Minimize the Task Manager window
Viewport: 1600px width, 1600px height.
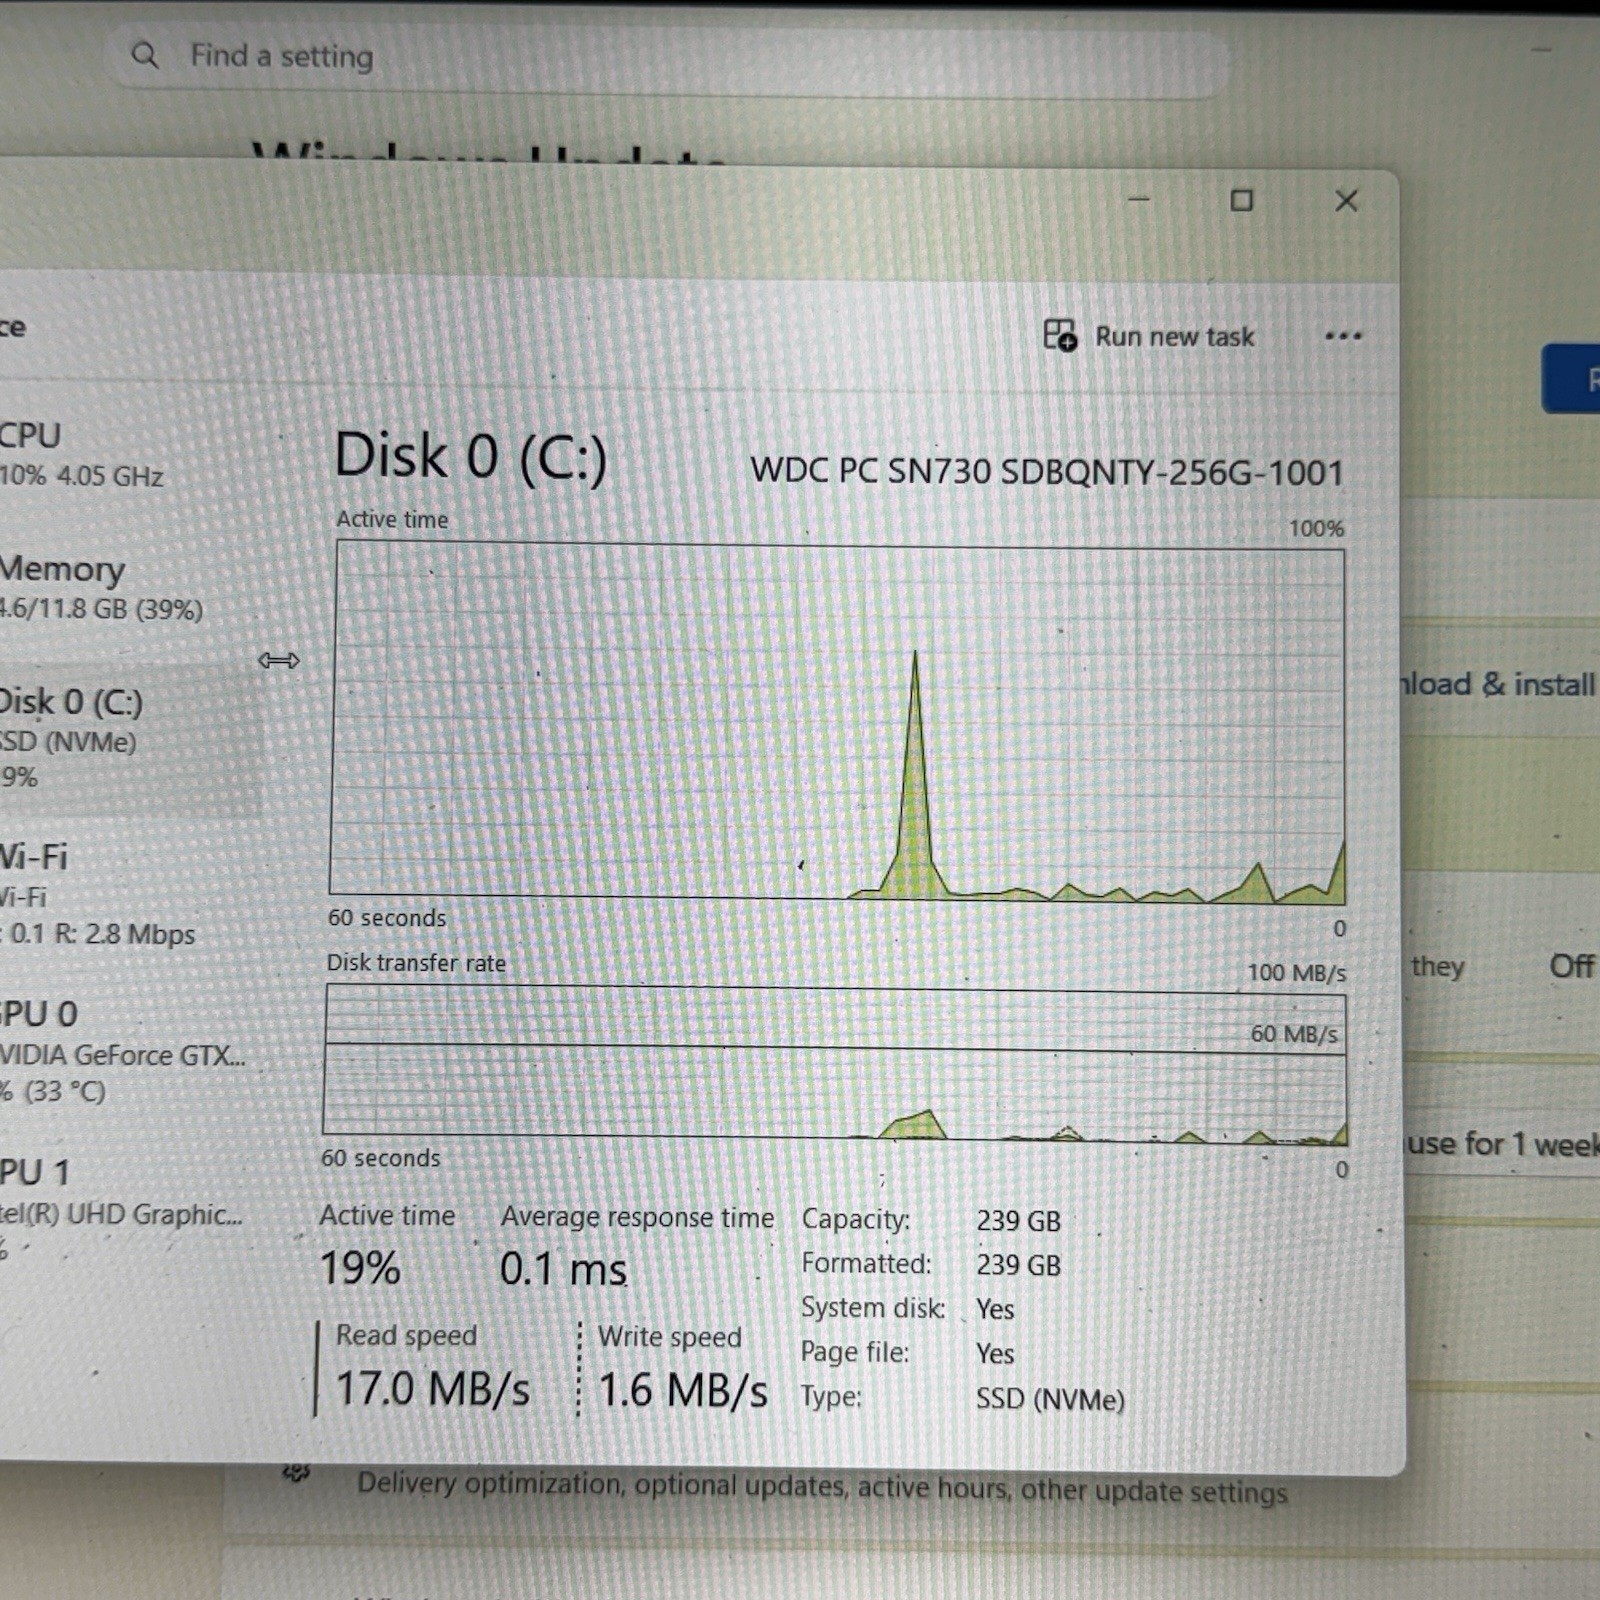[x=1139, y=199]
